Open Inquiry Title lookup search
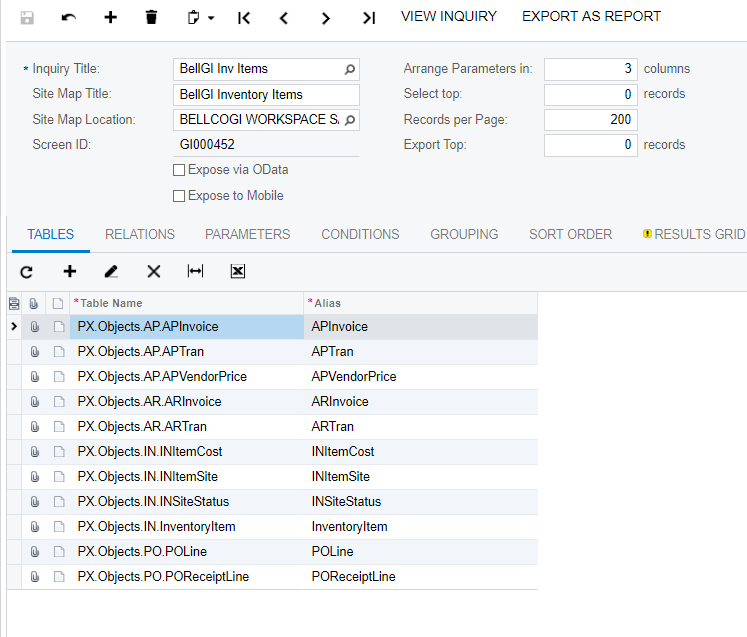Image resolution: width=747 pixels, height=637 pixels. pos(349,70)
